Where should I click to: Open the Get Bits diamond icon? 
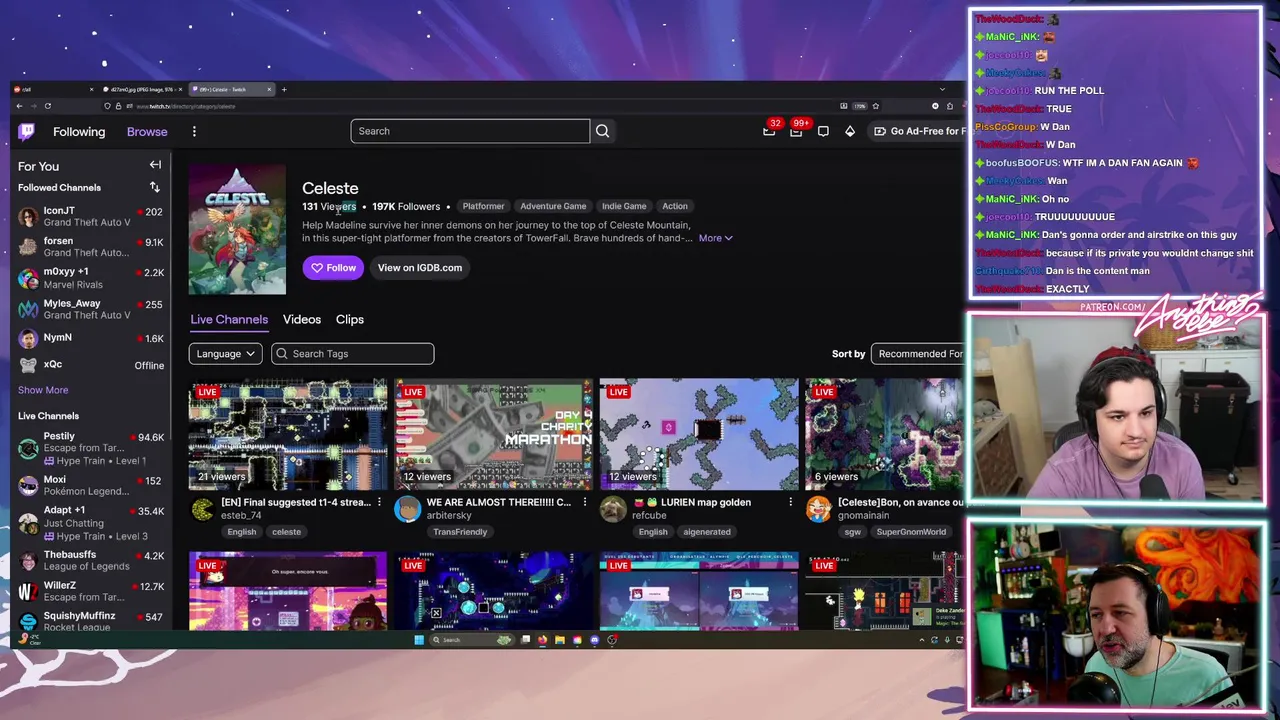pyautogui.click(x=850, y=131)
